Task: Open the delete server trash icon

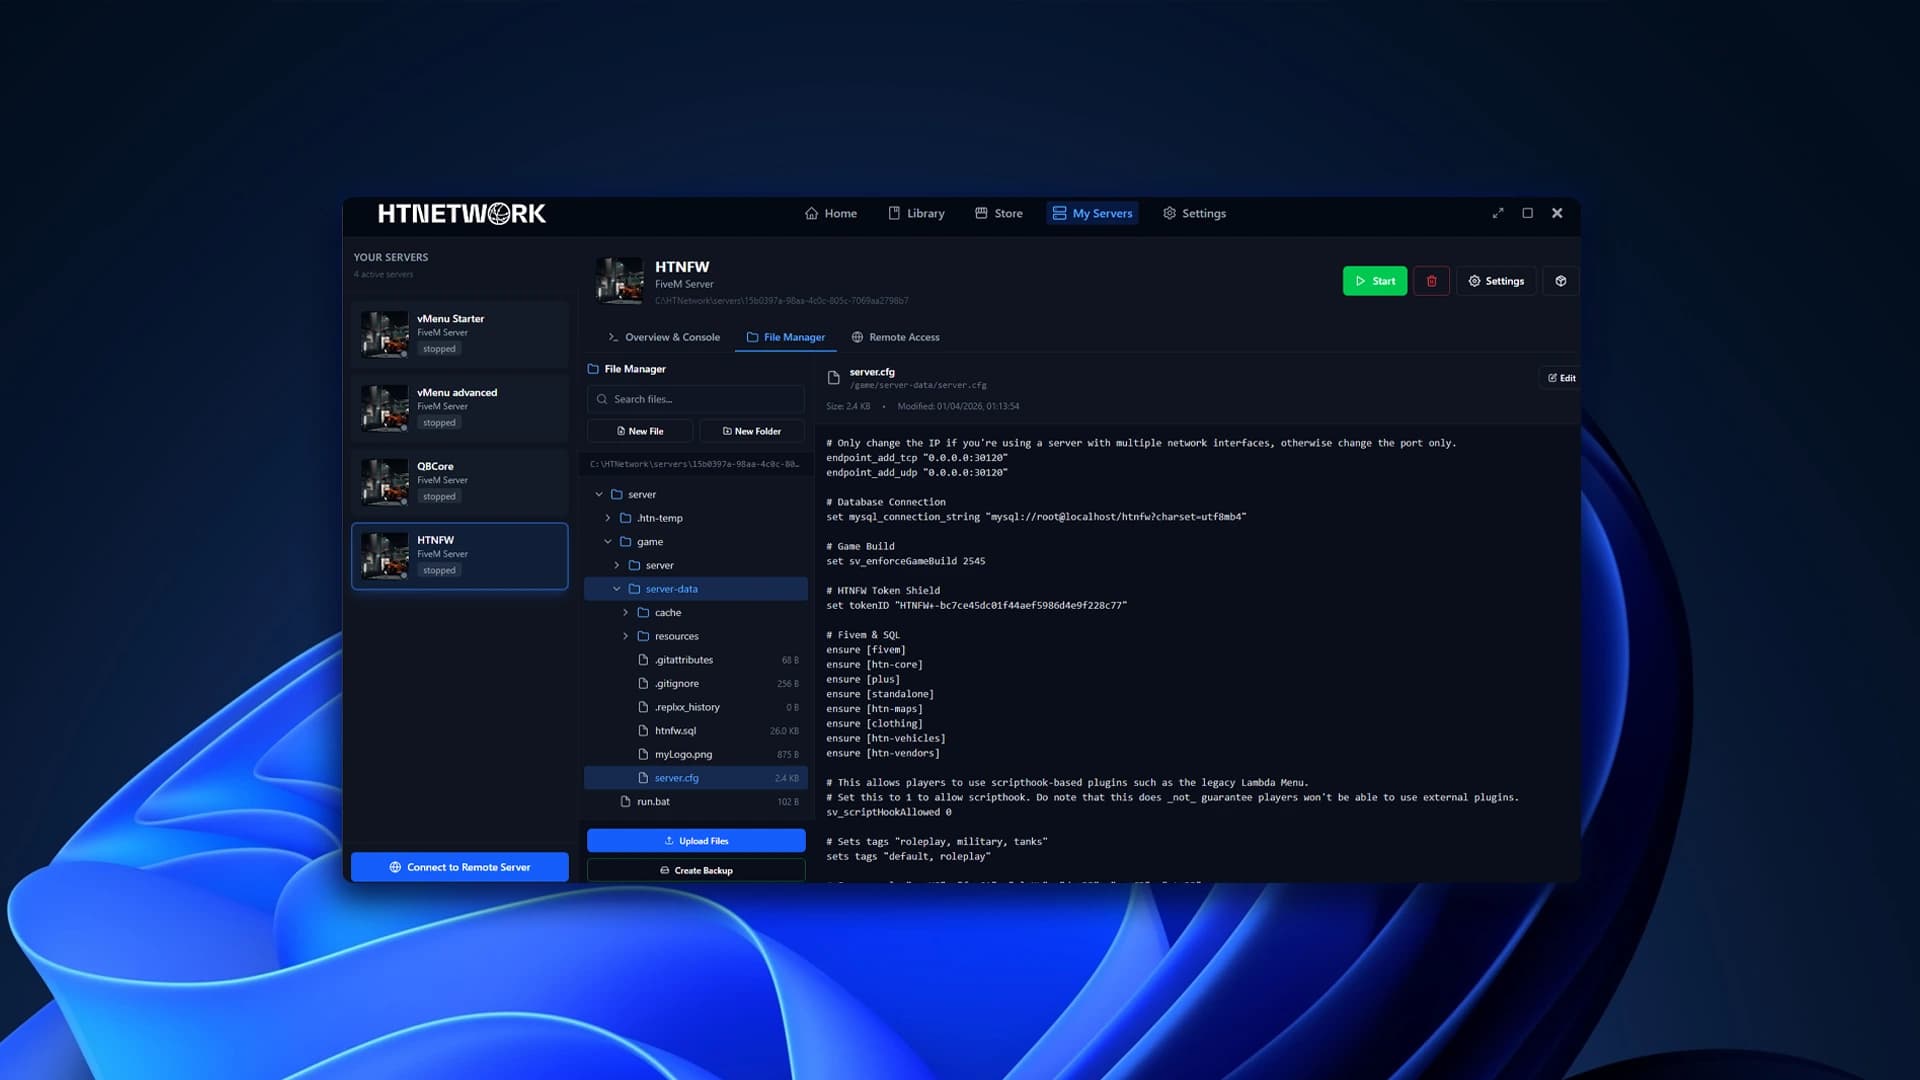Action: coord(1431,281)
